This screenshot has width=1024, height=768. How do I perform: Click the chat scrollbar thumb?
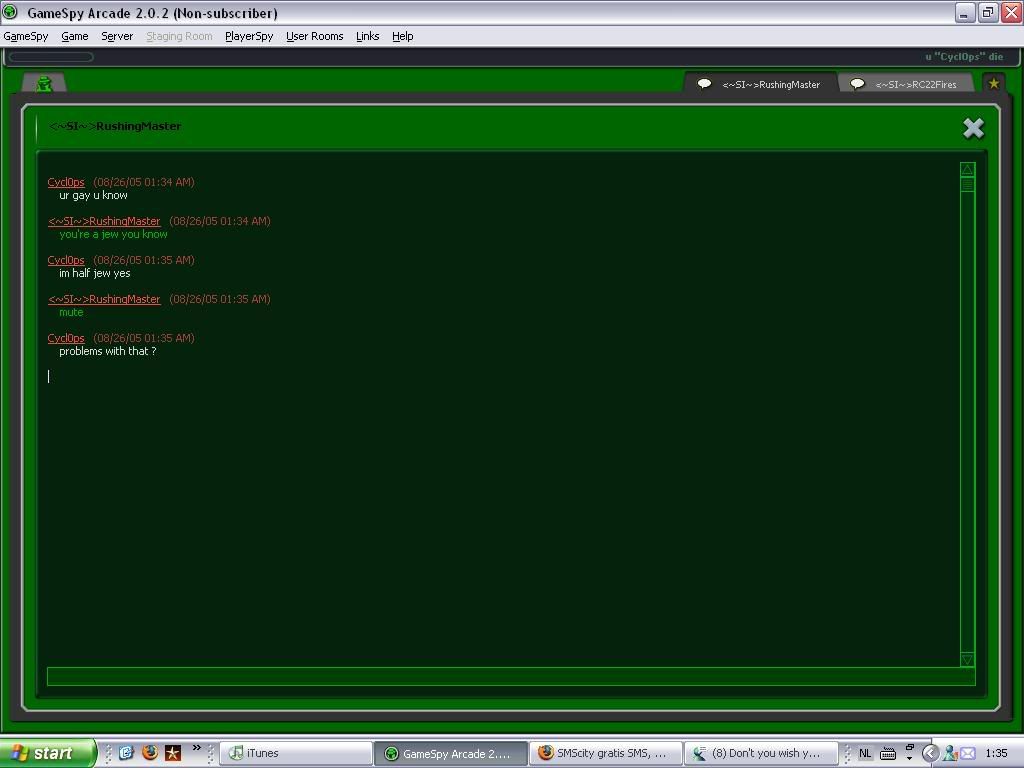967,185
